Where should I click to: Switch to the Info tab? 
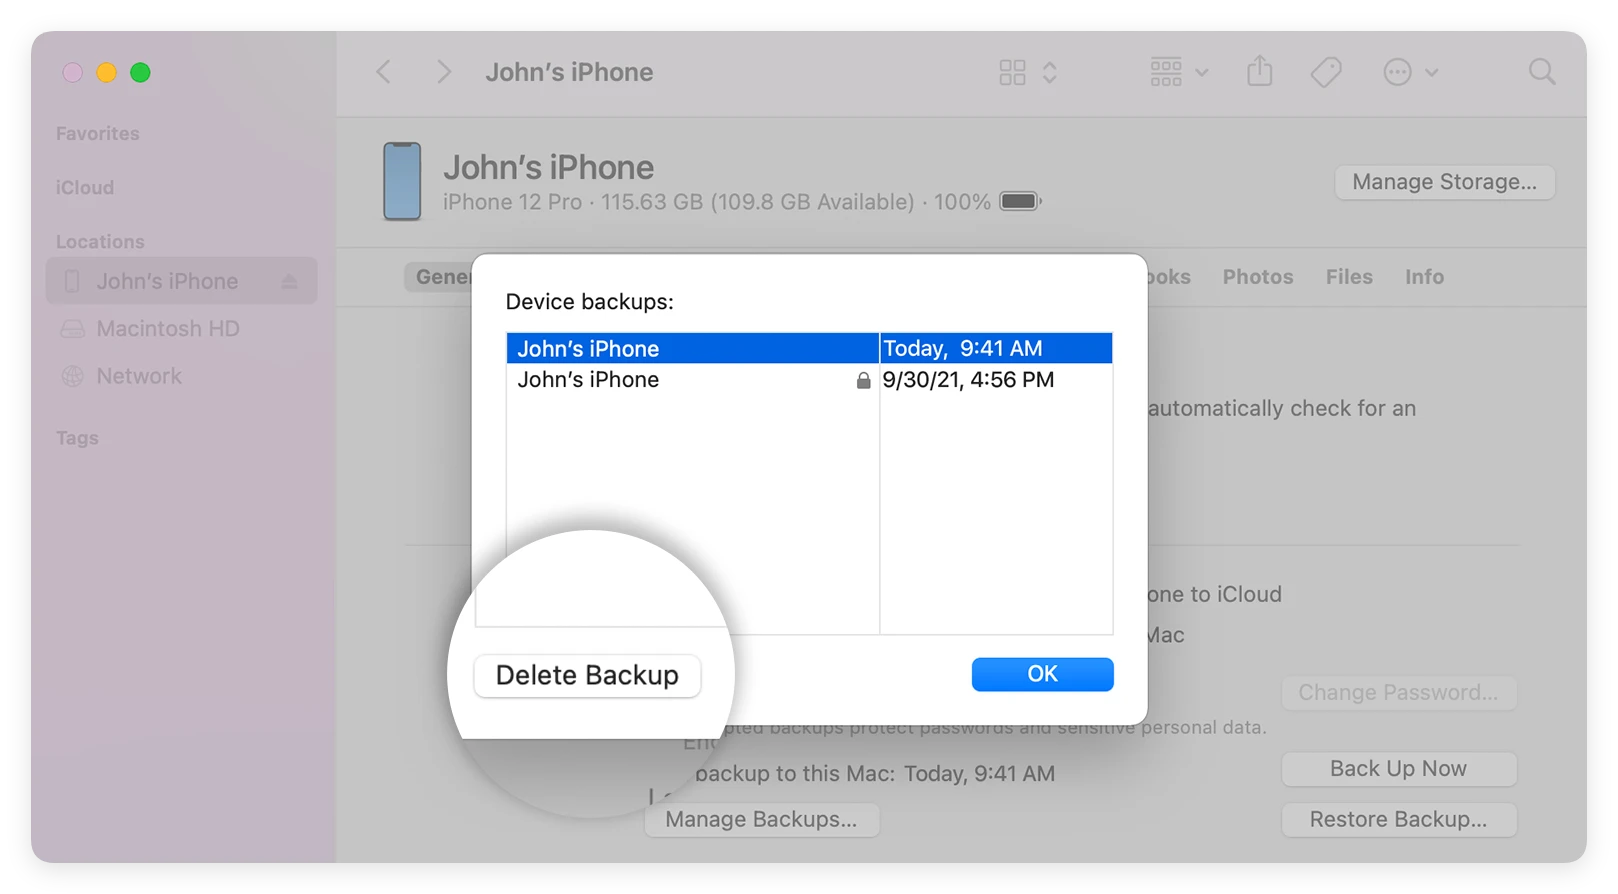pyautogui.click(x=1424, y=277)
